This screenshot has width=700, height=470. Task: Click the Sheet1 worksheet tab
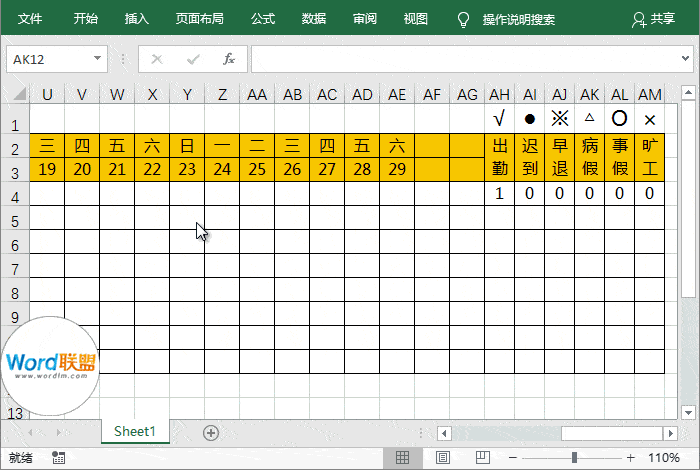click(x=135, y=431)
